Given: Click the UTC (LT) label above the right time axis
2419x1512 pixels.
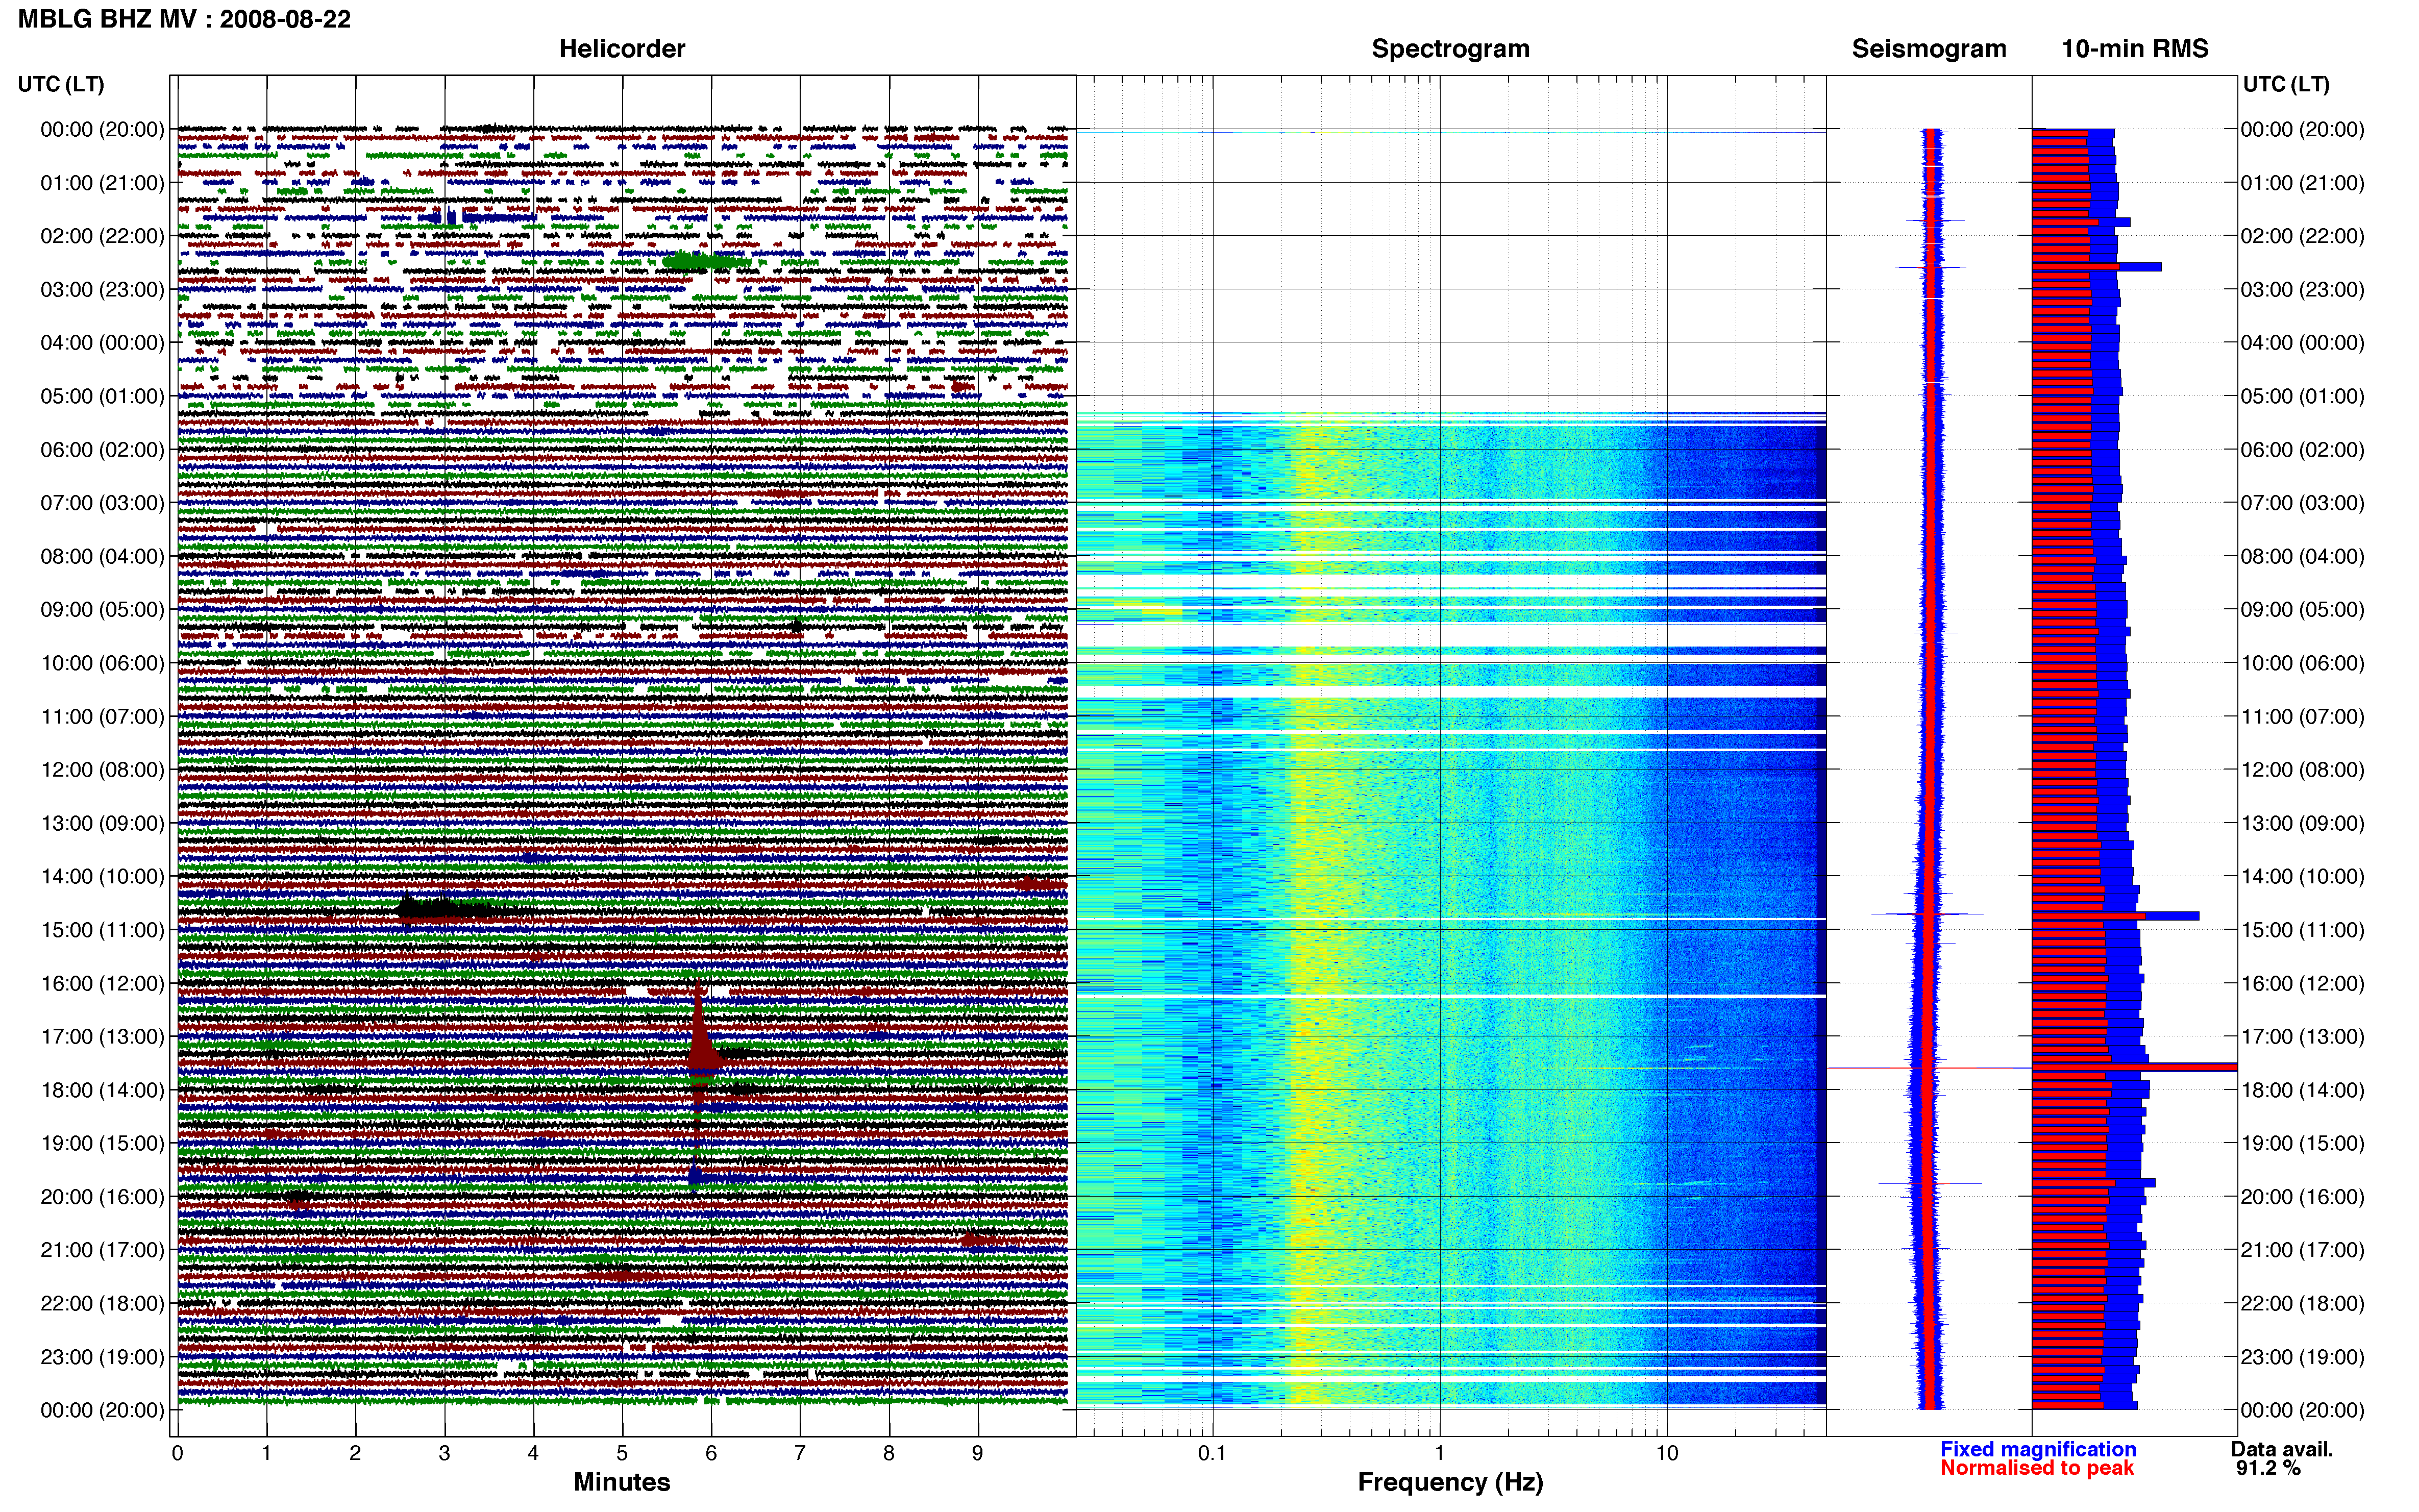Looking at the screenshot, I should pyautogui.click(x=2286, y=84).
